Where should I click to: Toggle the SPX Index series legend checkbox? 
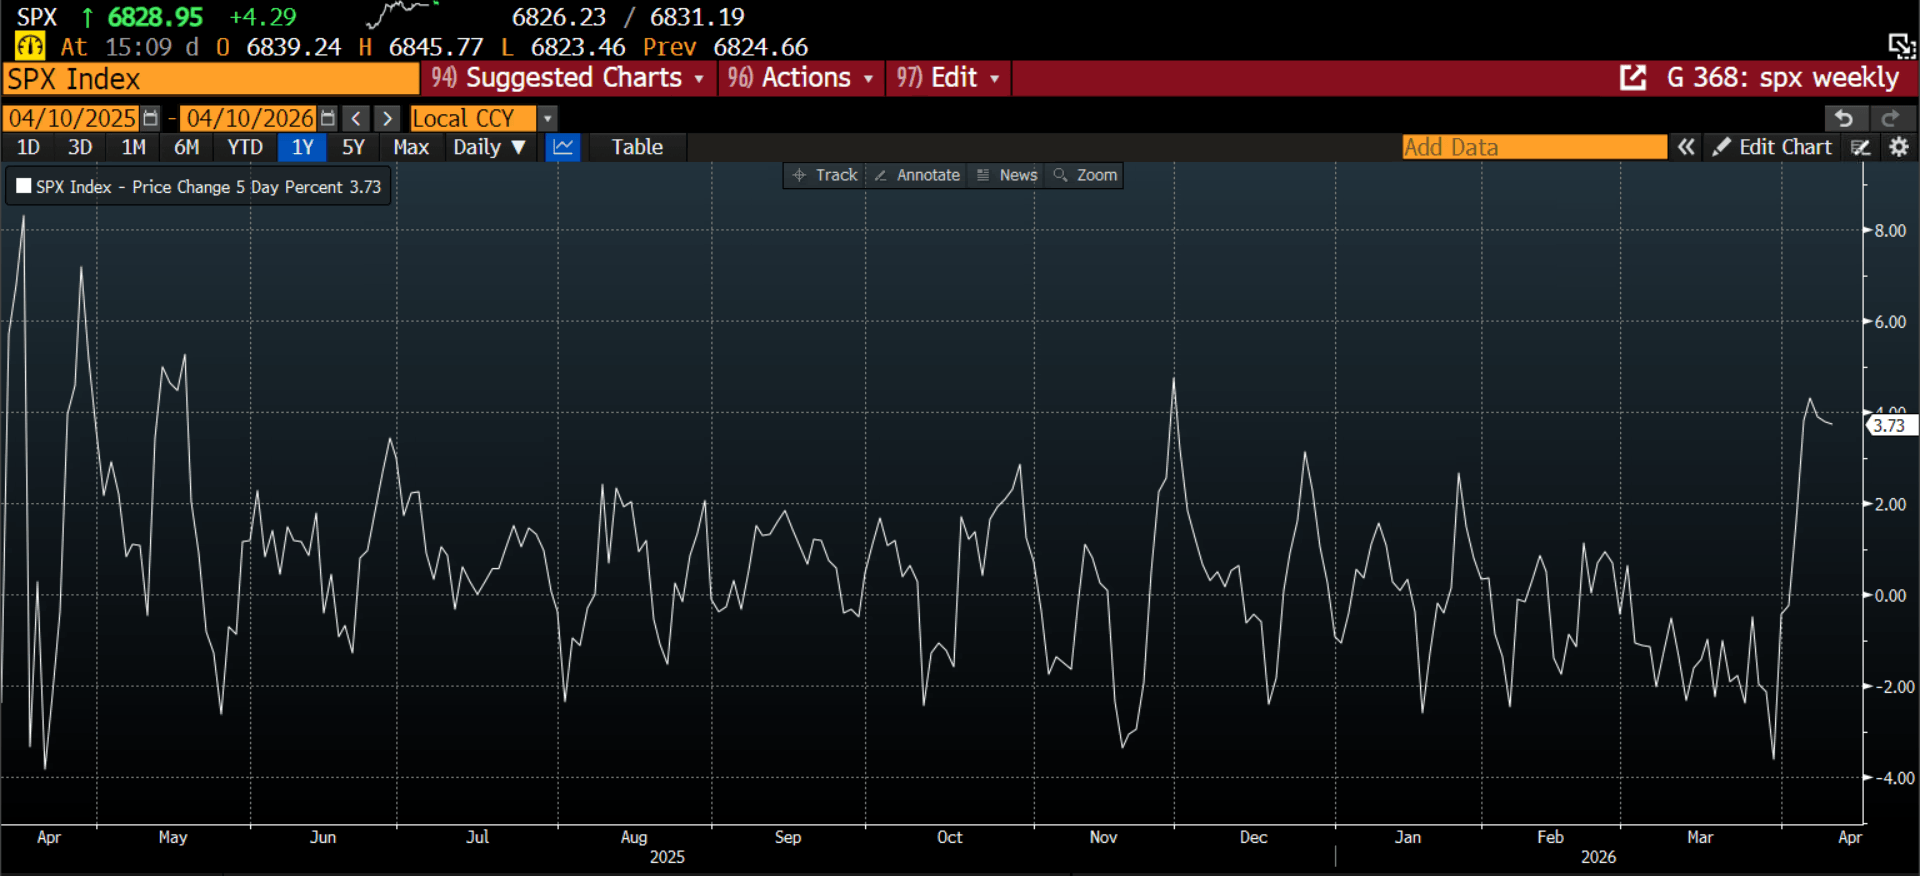point(24,186)
